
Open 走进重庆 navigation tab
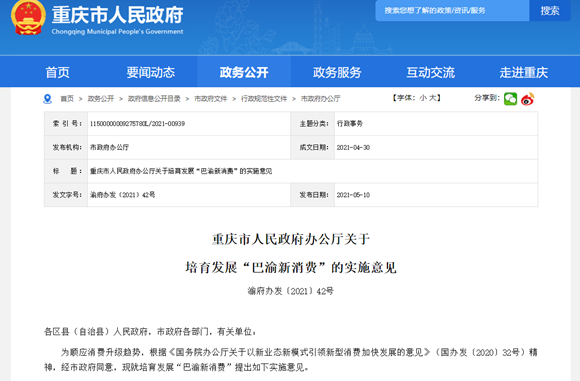point(524,72)
